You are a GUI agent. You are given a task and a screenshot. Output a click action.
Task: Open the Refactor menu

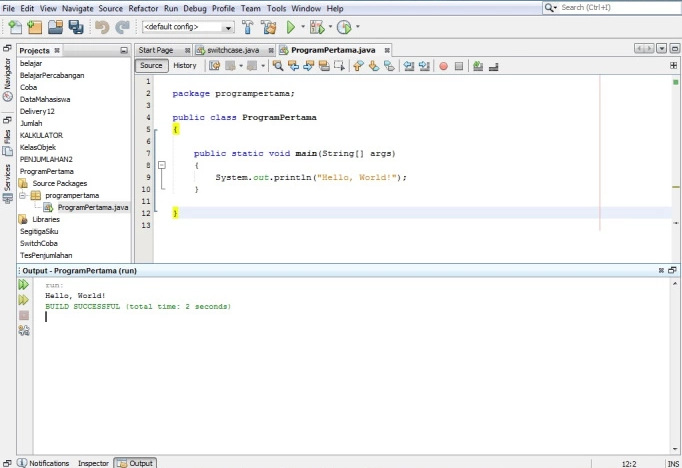pyautogui.click(x=143, y=8)
